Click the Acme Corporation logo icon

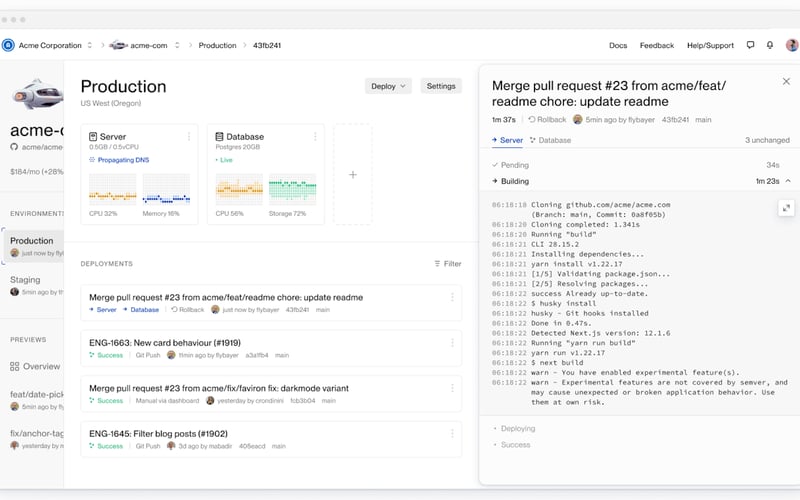(x=8, y=45)
